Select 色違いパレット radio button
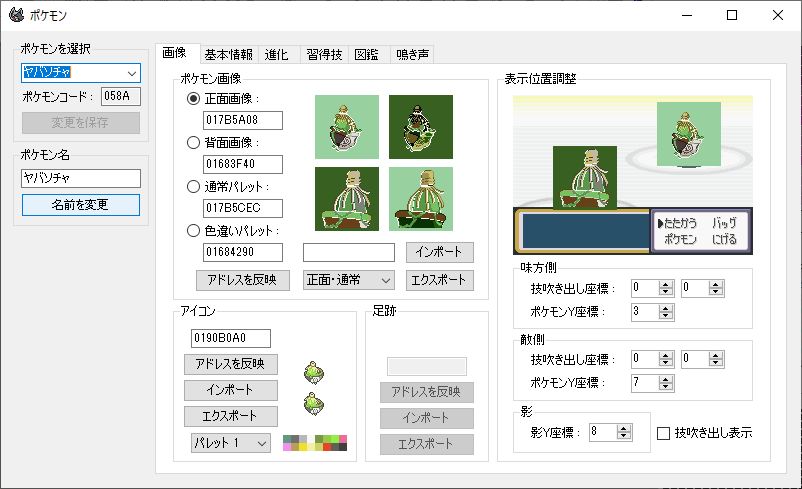Image resolution: width=802 pixels, height=489 pixels. click(x=193, y=231)
